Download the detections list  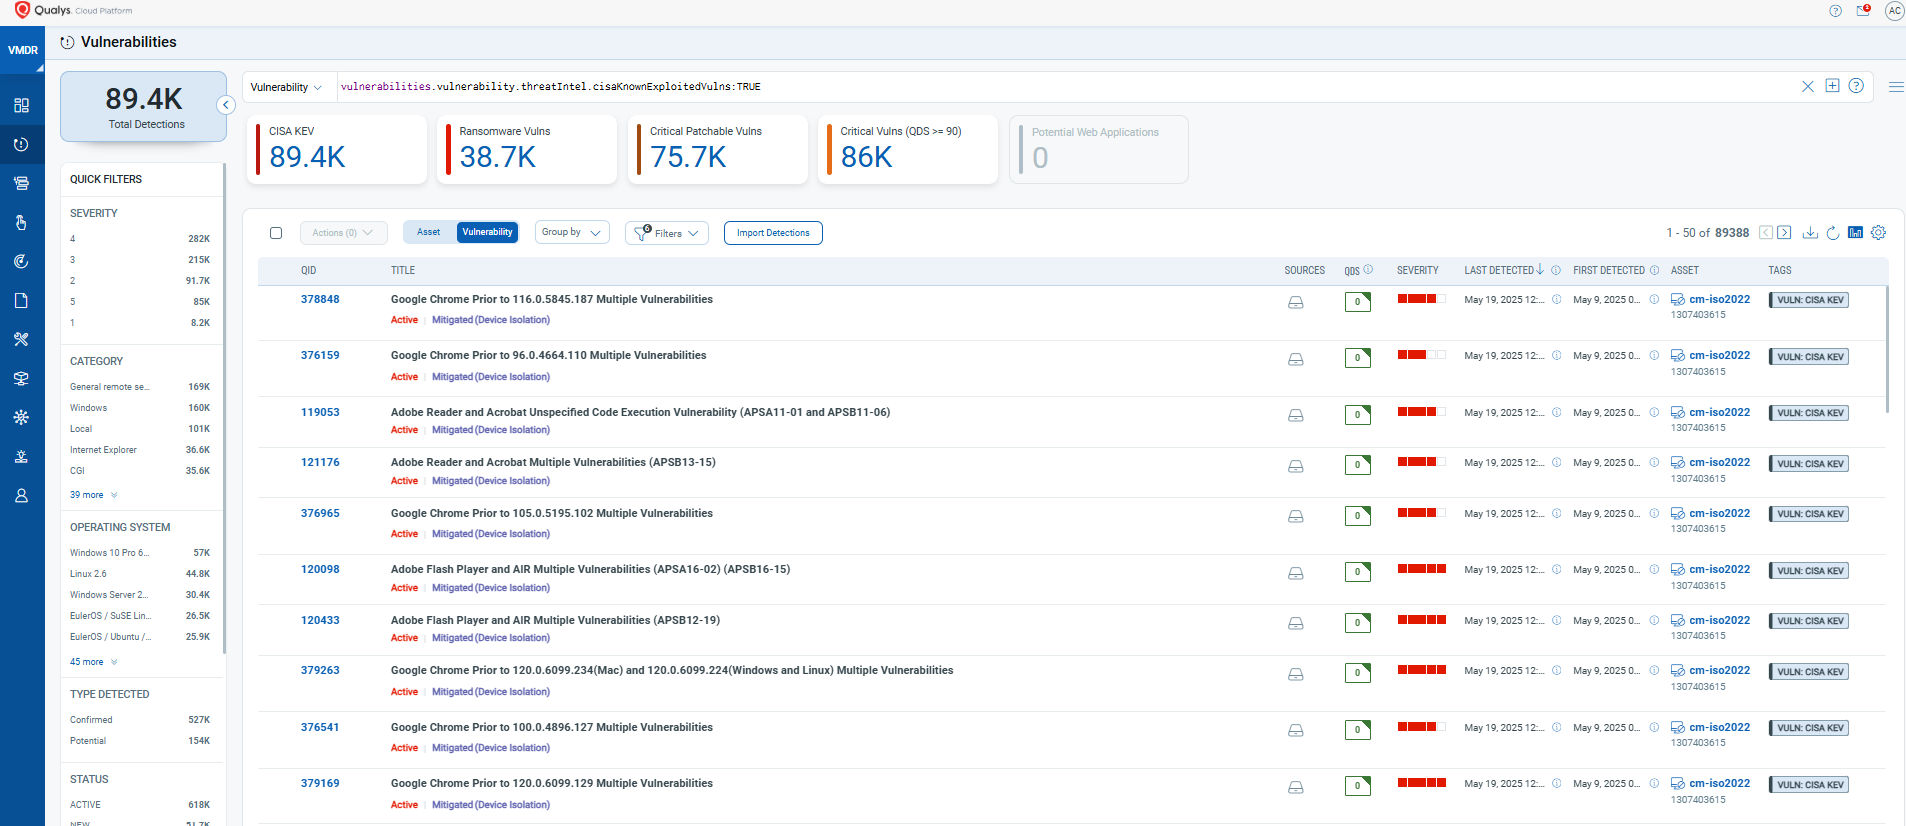[x=1810, y=233]
